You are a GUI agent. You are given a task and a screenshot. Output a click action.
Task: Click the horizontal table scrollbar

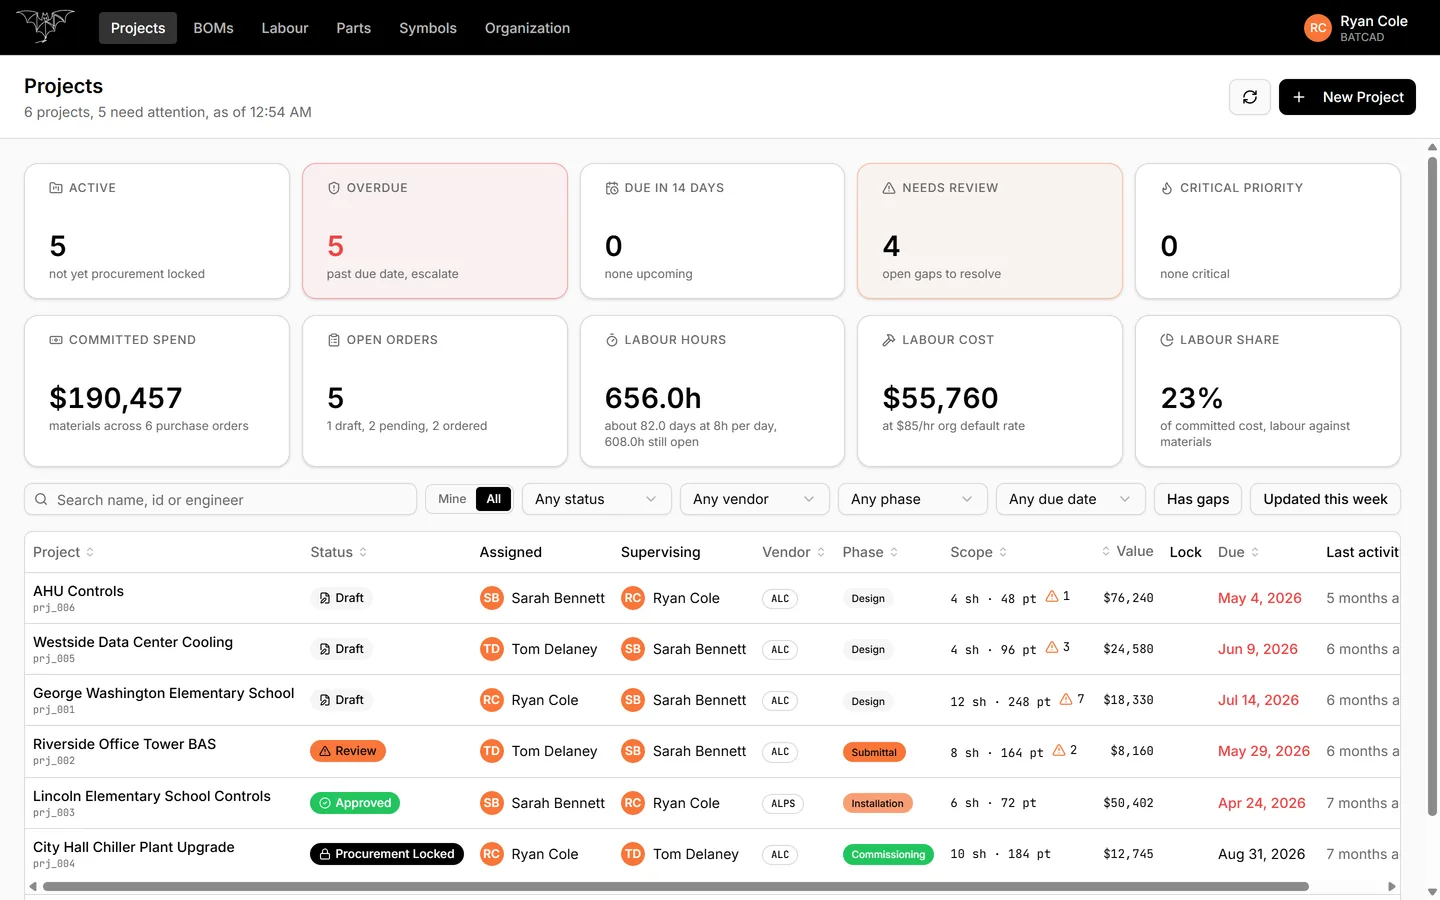pos(676,886)
